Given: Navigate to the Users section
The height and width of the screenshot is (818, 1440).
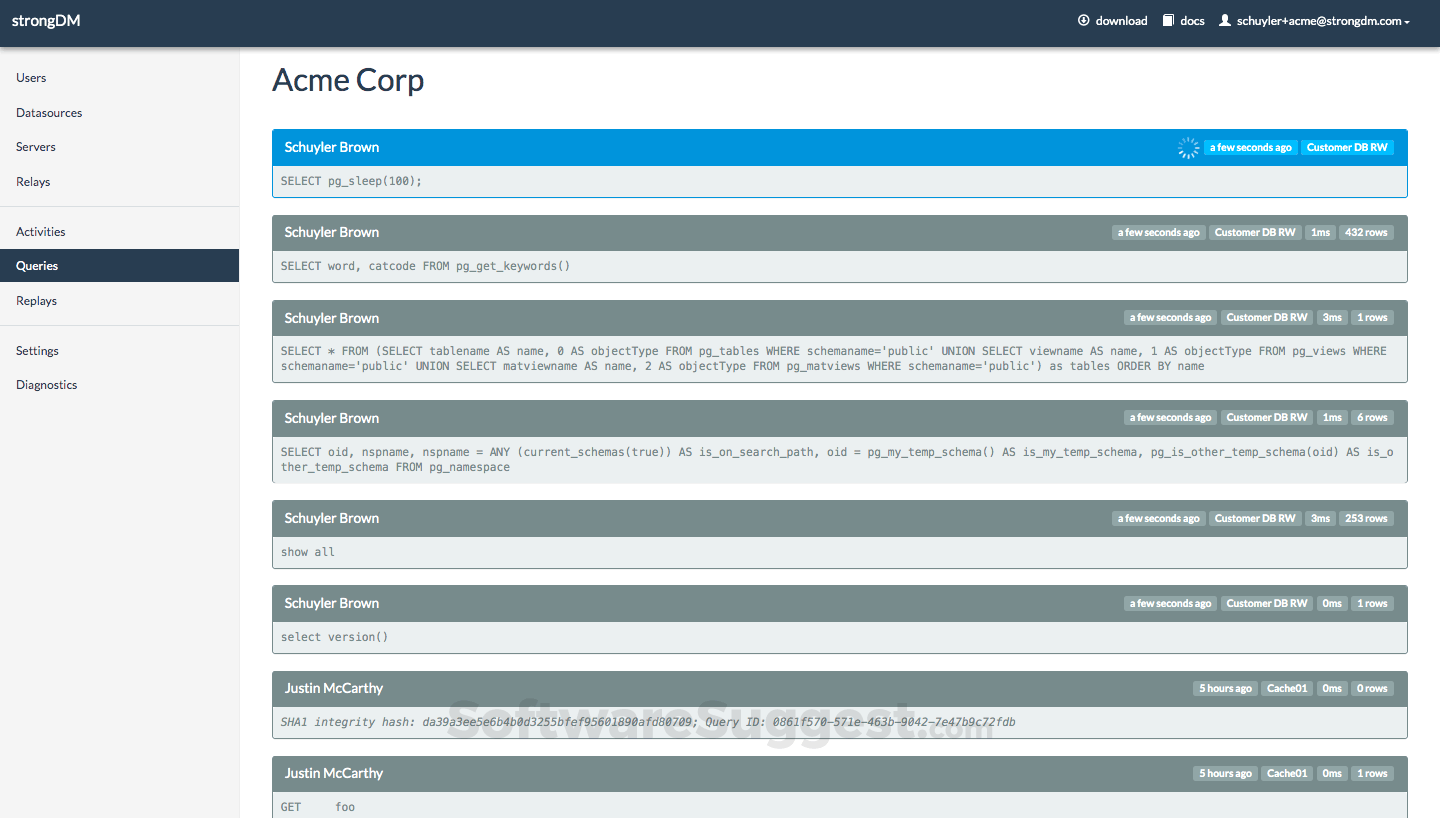Looking at the screenshot, I should point(30,77).
